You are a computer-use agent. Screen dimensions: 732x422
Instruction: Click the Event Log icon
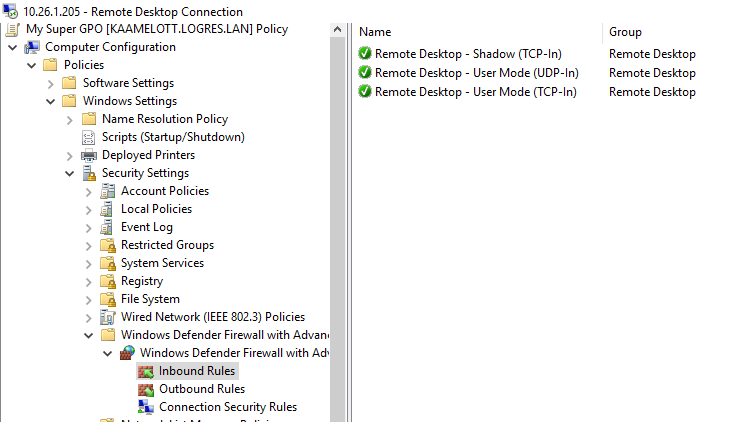point(108,227)
